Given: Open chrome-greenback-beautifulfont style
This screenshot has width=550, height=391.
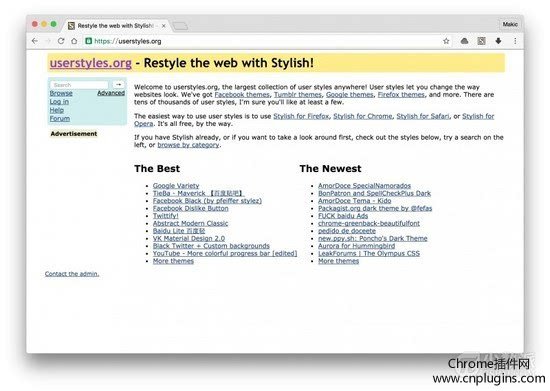Looking at the screenshot, I should (x=369, y=223).
